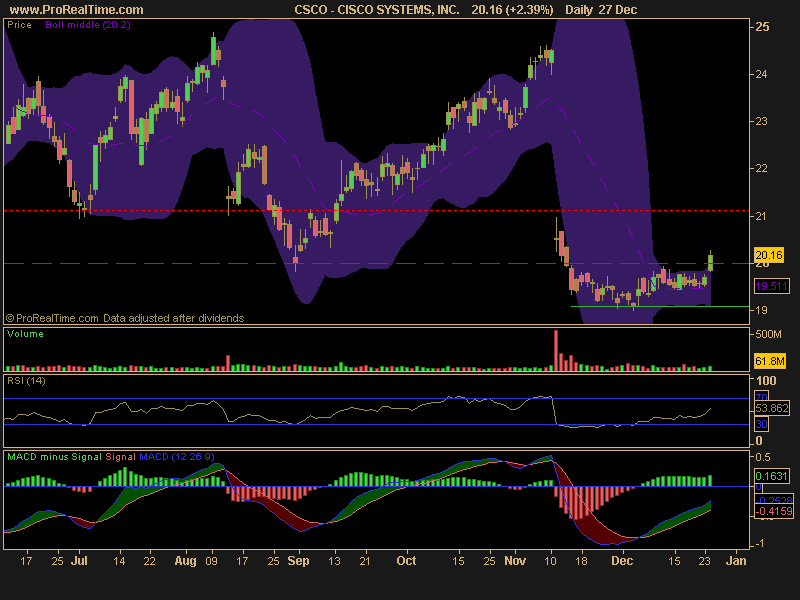Click the 61.8M volume value tag
This screenshot has height=600, width=800.
(x=769, y=361)
